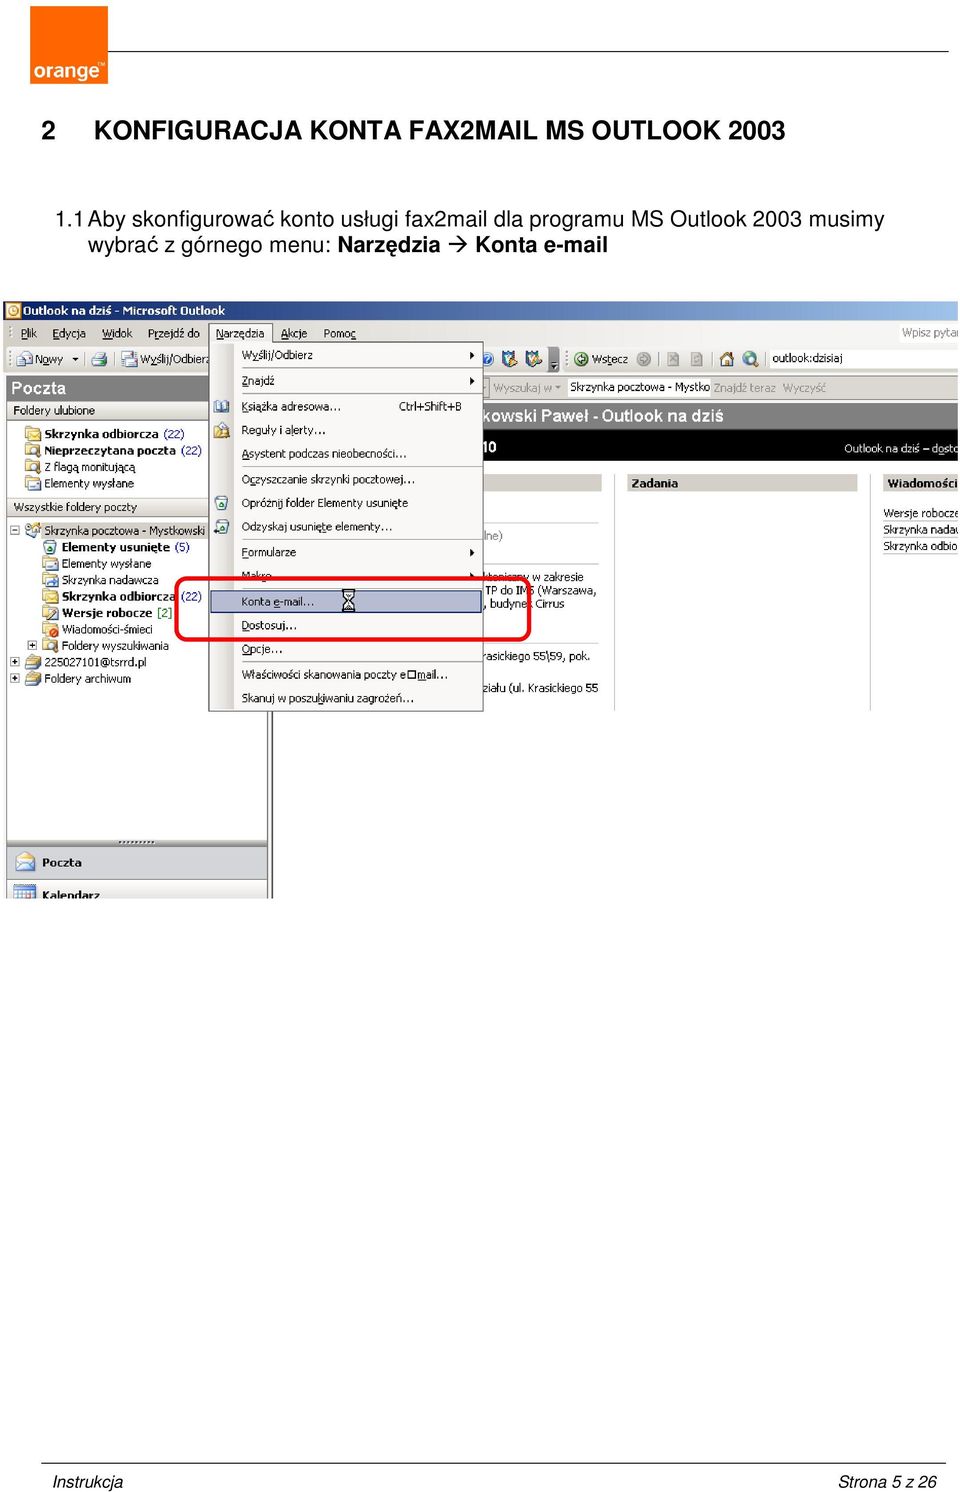Click the Poczta envelope navigation button
960x1492 pixels.
pos(137,862)
